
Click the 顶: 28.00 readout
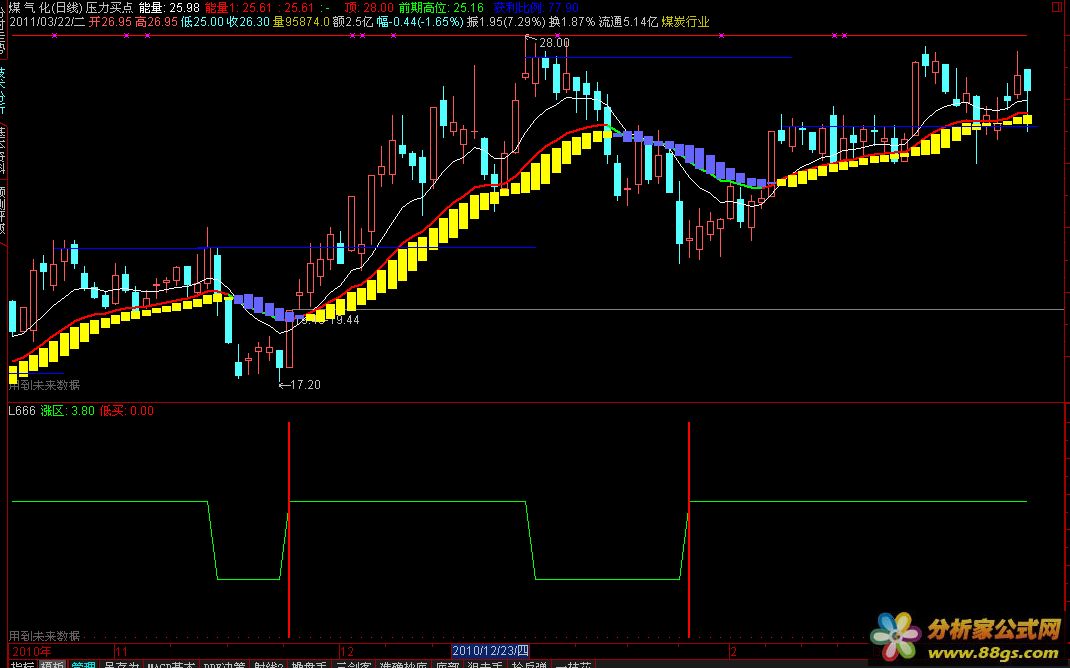tap(369, 8)
